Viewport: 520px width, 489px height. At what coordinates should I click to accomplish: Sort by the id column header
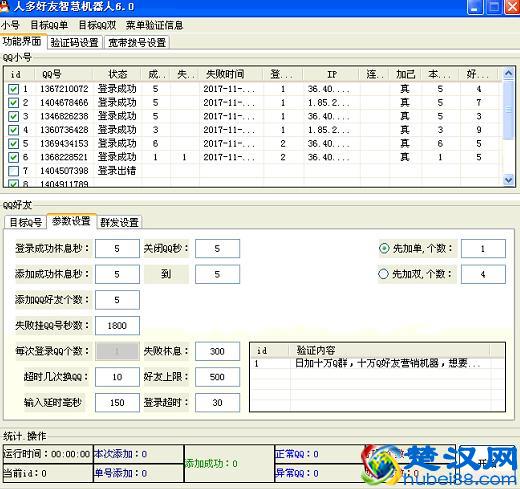[19, 74]
